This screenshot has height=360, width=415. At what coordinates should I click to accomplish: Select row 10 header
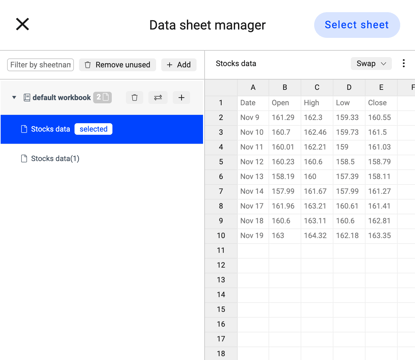221,235
